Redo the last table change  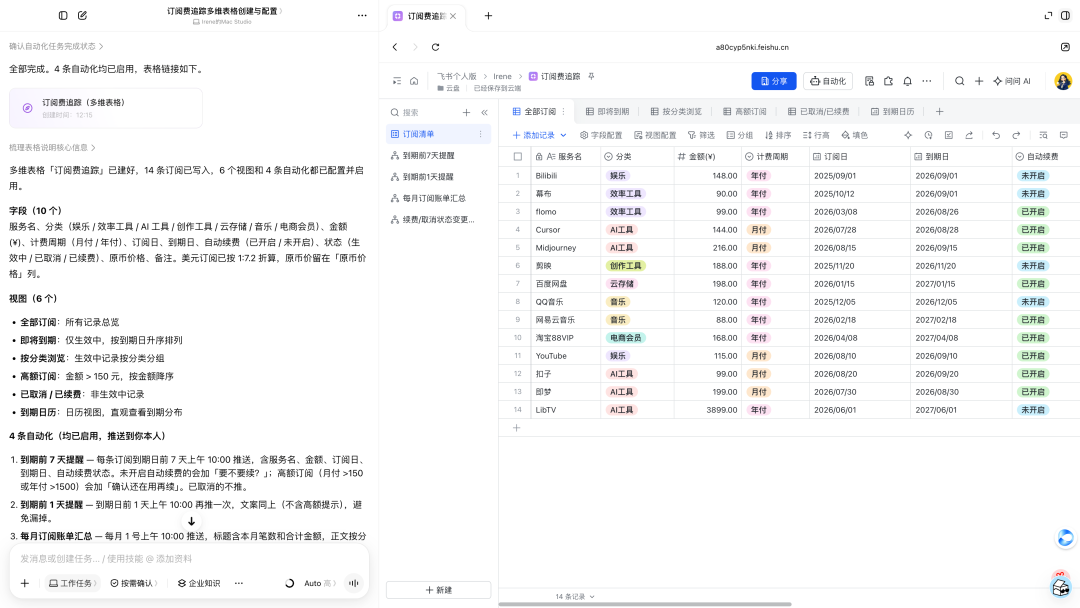(x=1016, y=136)
